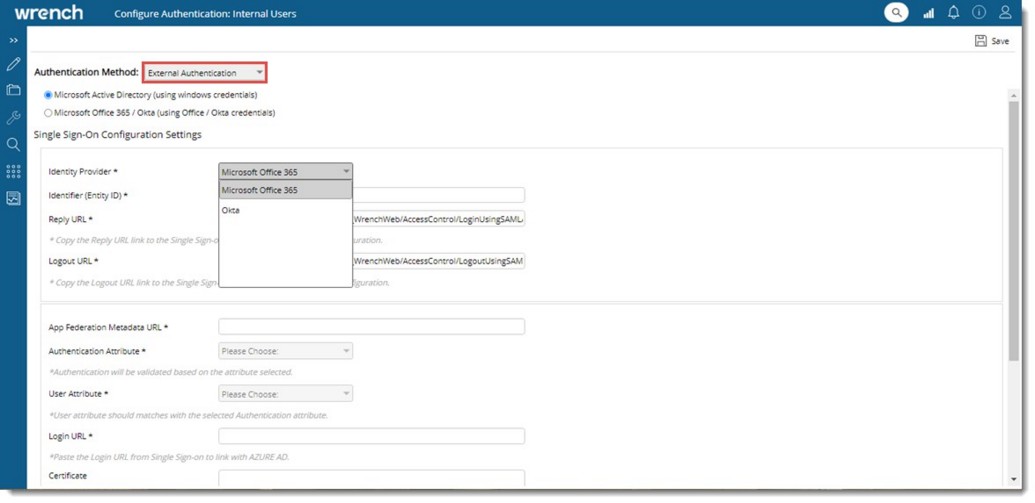
Task: Select Microsoft Active Directory radio option
Action: [x=48, y=95]
